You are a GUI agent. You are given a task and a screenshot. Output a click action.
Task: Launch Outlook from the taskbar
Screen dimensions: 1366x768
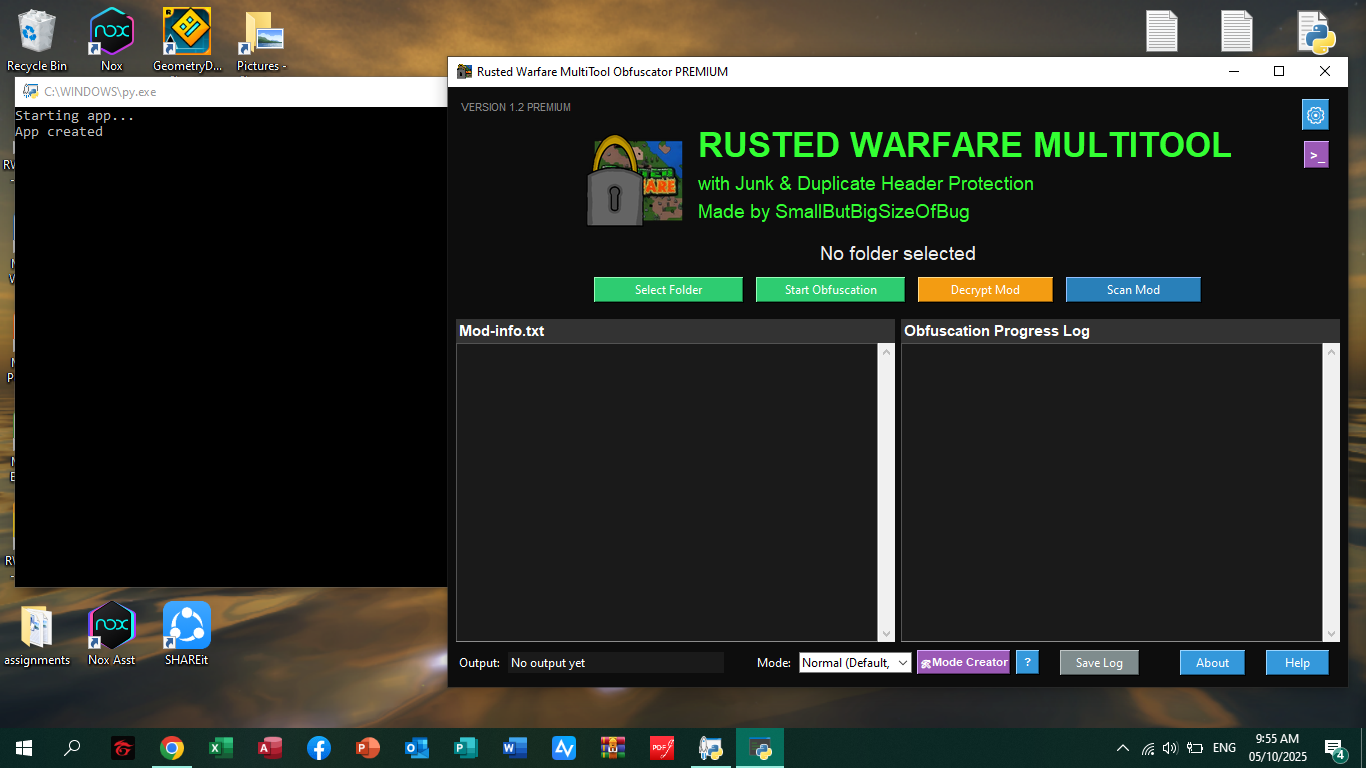(417, 748)
